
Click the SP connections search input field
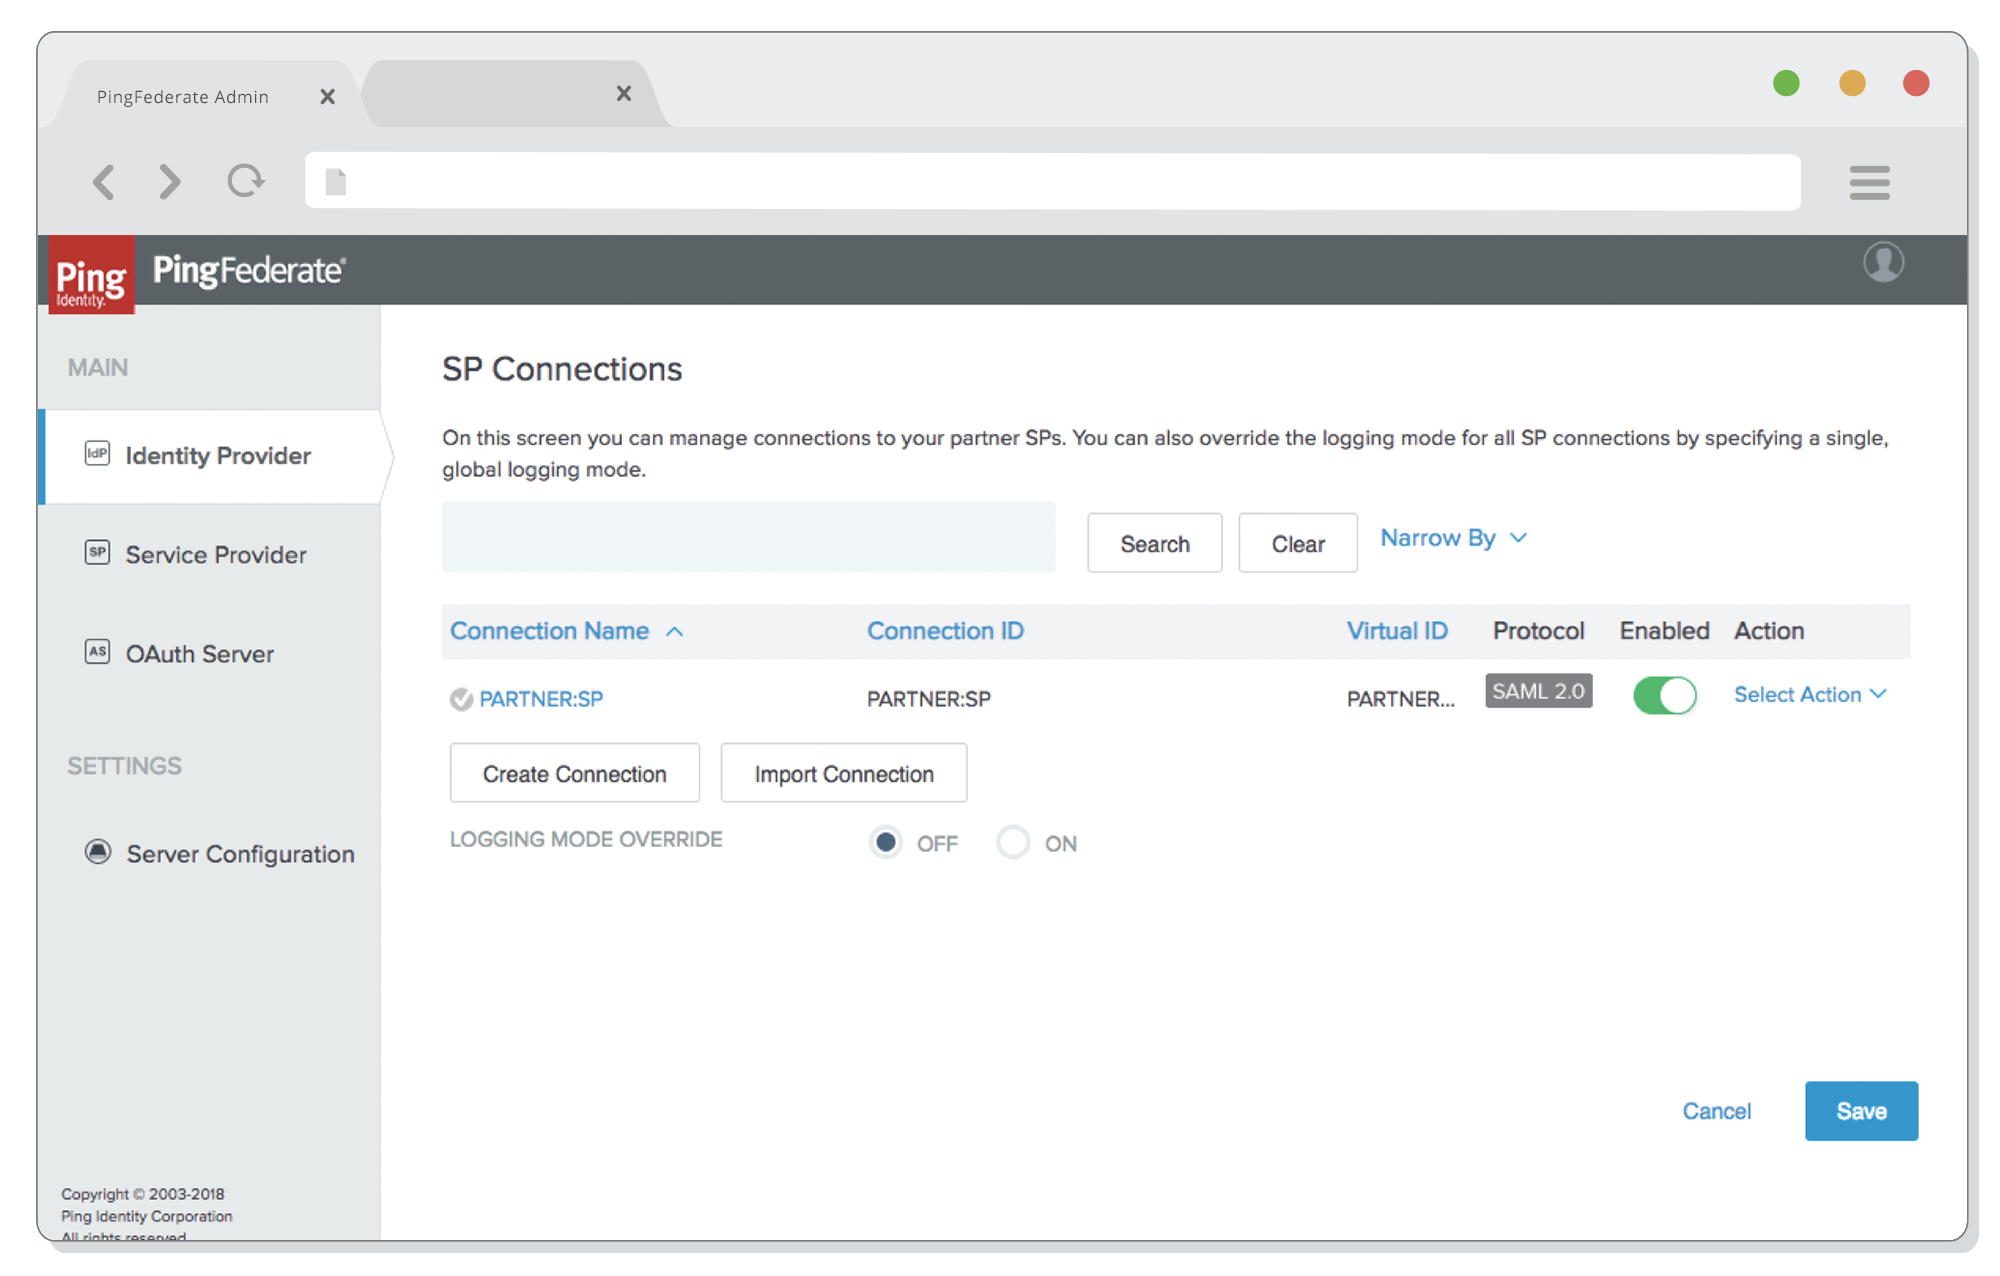tap(748, 538)
